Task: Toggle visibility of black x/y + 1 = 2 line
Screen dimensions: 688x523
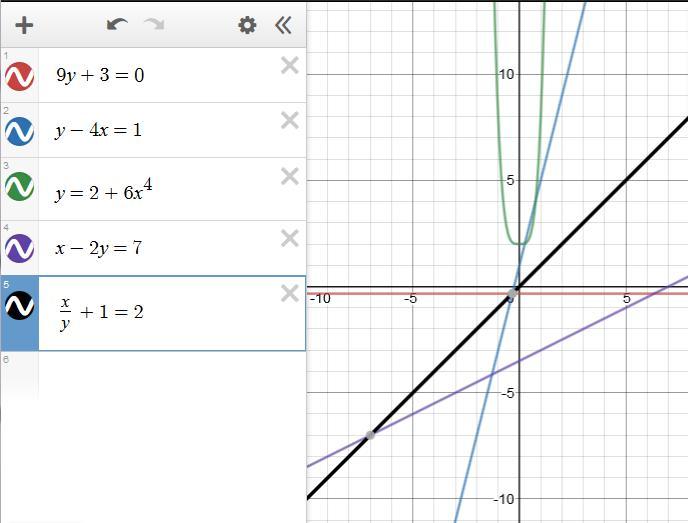Action: (19, 305)
